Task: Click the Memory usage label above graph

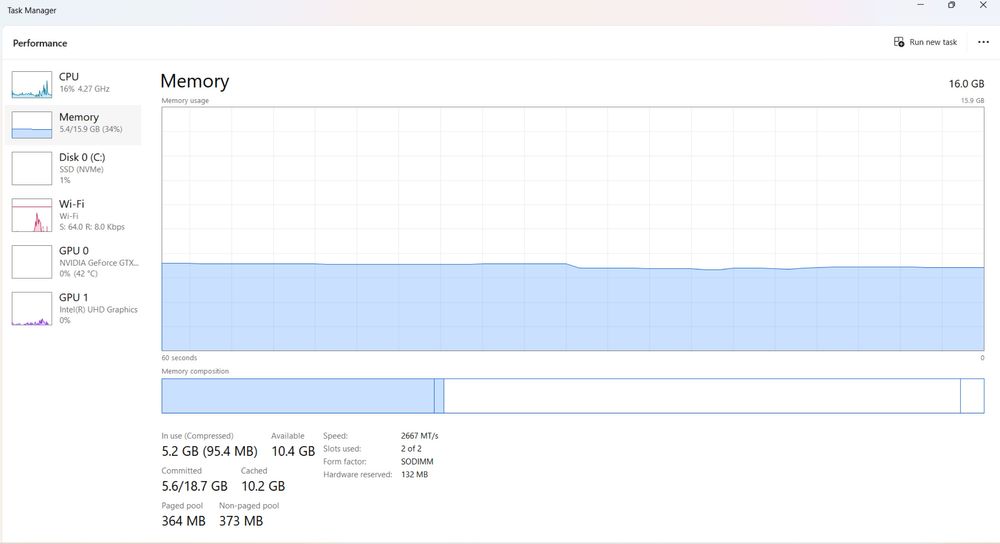Action: coord(185,101)
